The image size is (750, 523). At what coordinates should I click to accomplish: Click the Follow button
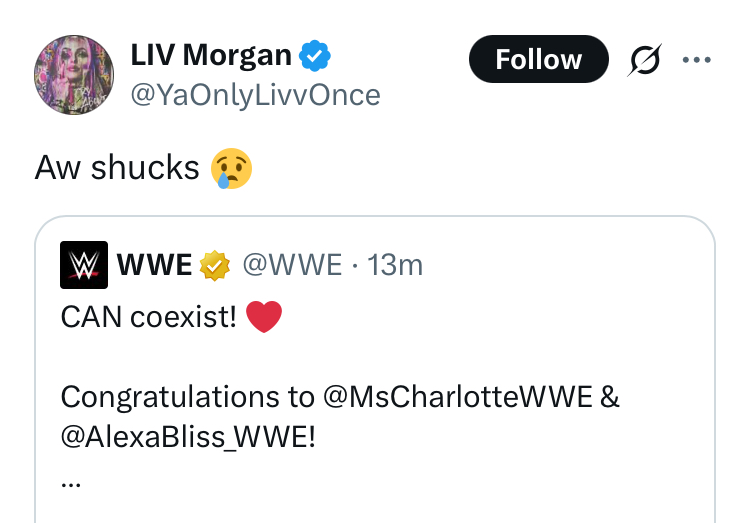(538, 59)
